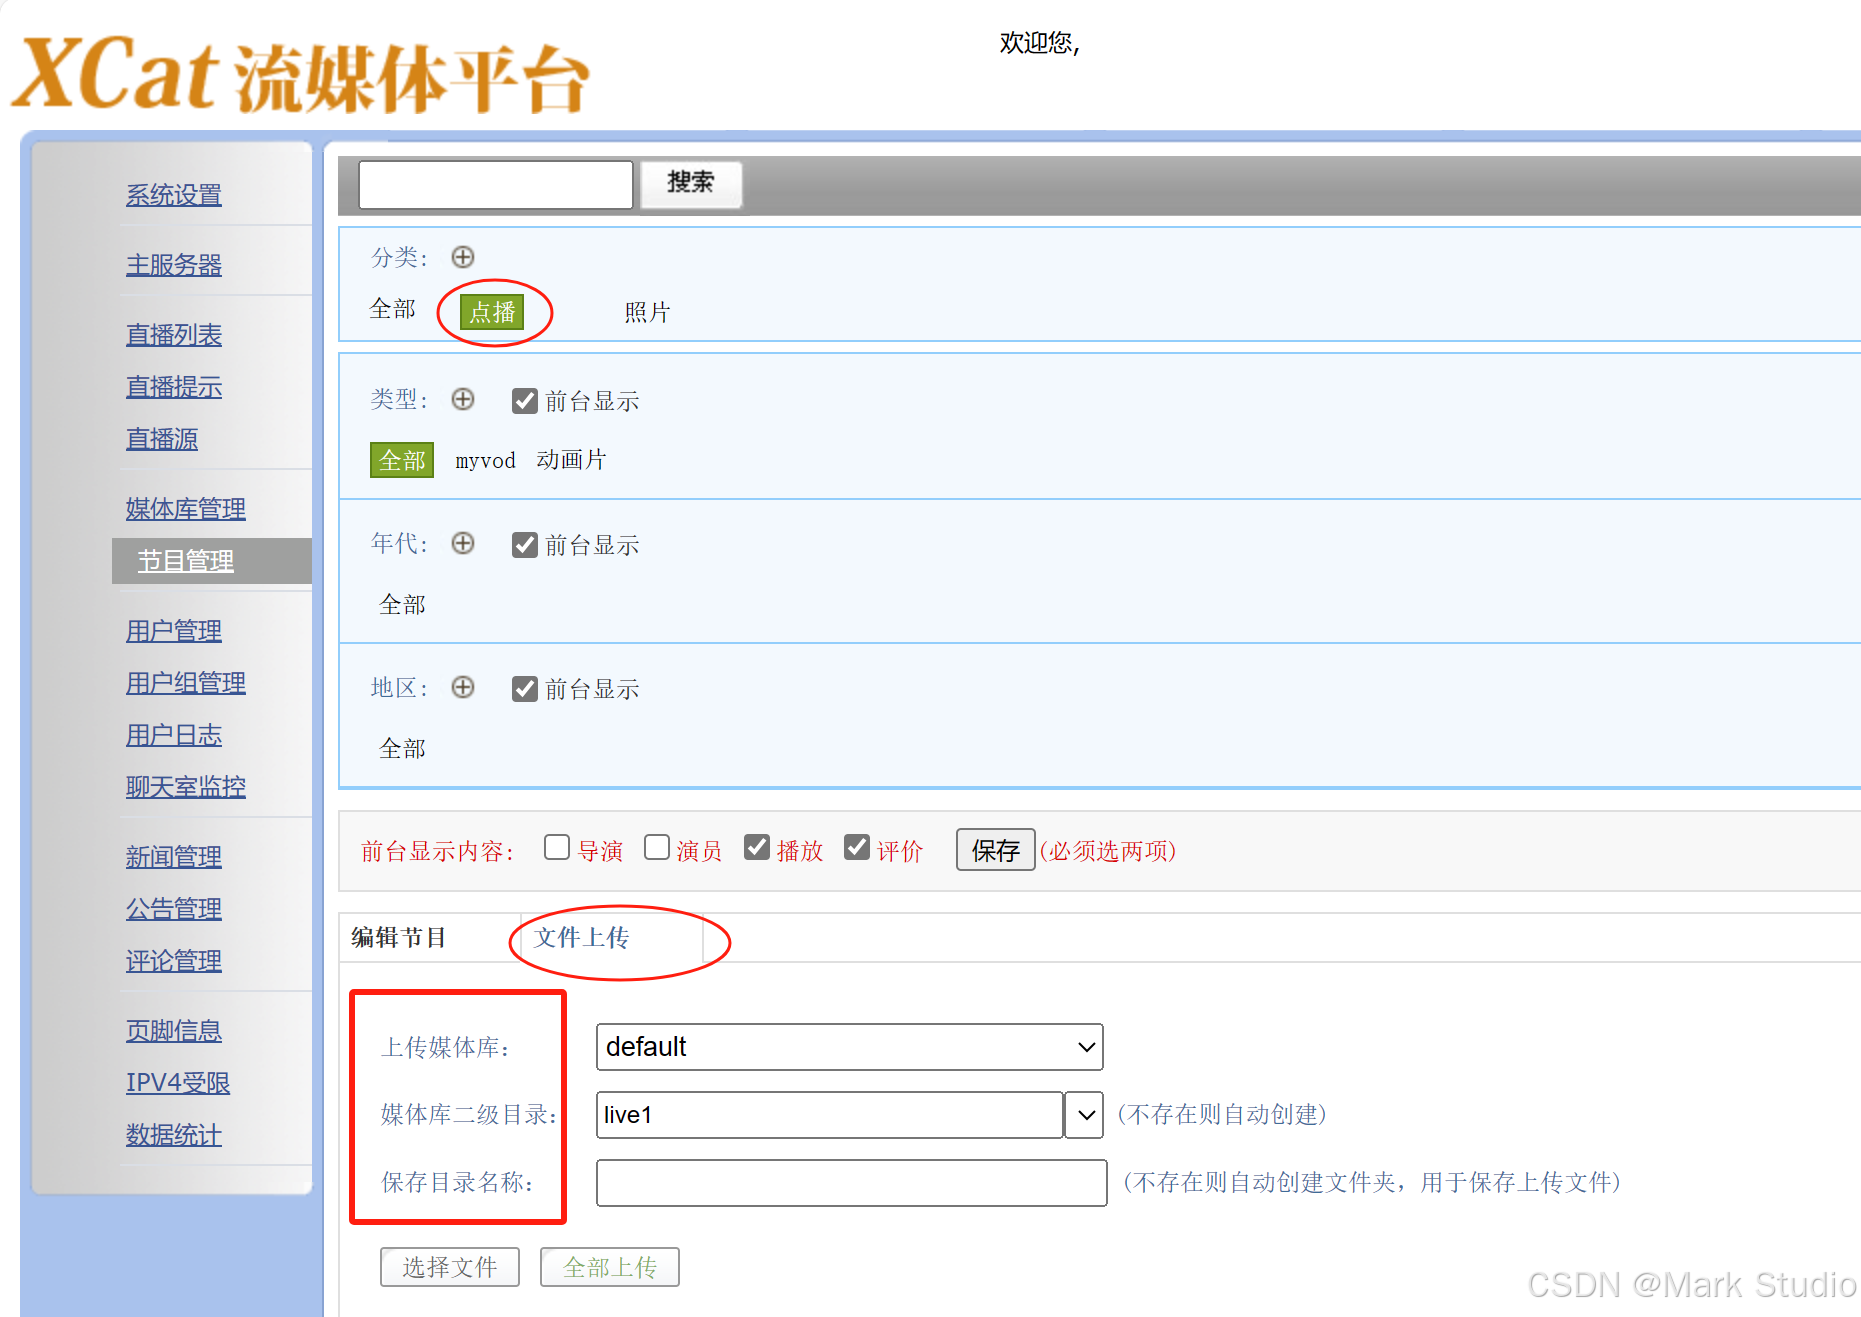Open IPV4受限 in sidebar
The image size is (1861, 1317).
pos(178,1083)
